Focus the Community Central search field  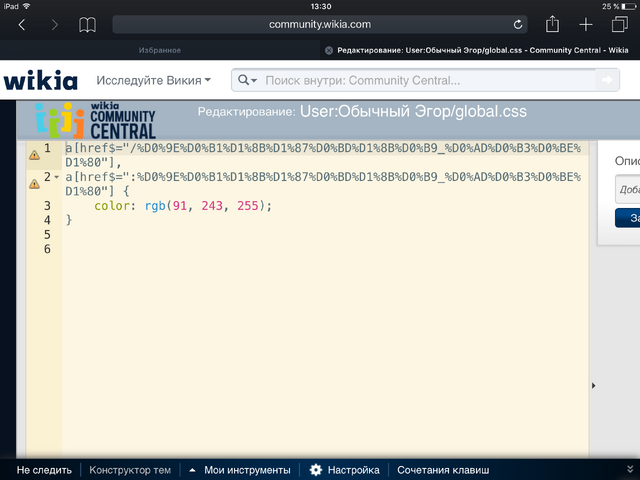(x=429, y=80)
